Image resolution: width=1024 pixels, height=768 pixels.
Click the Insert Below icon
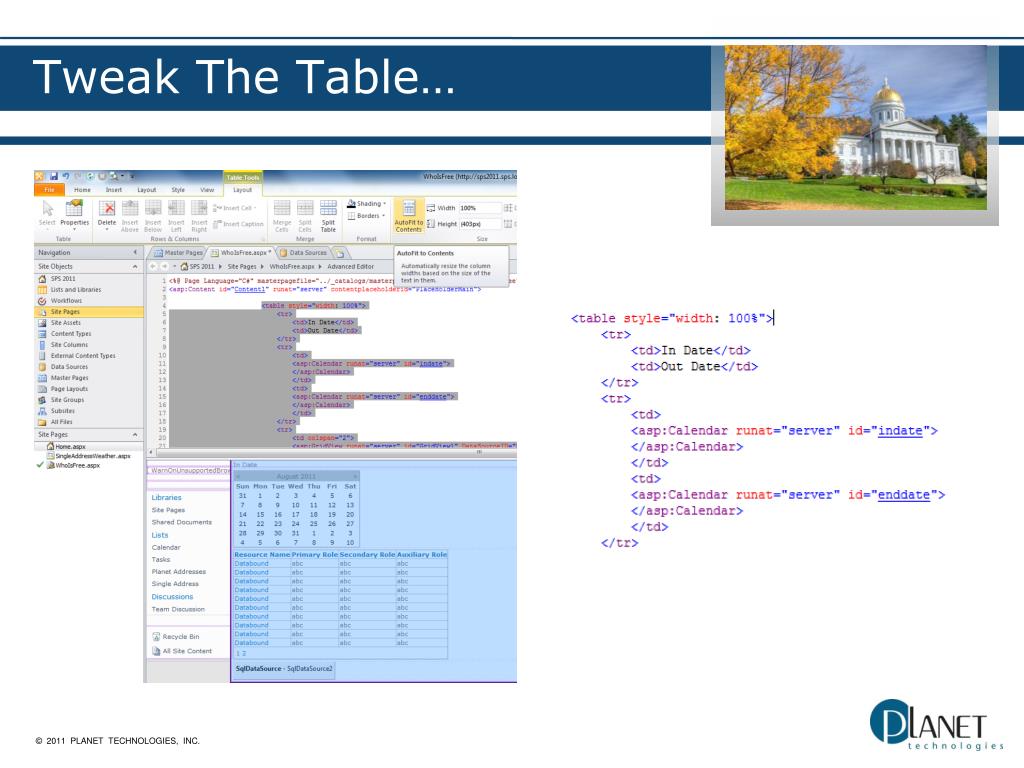[153, 208]
